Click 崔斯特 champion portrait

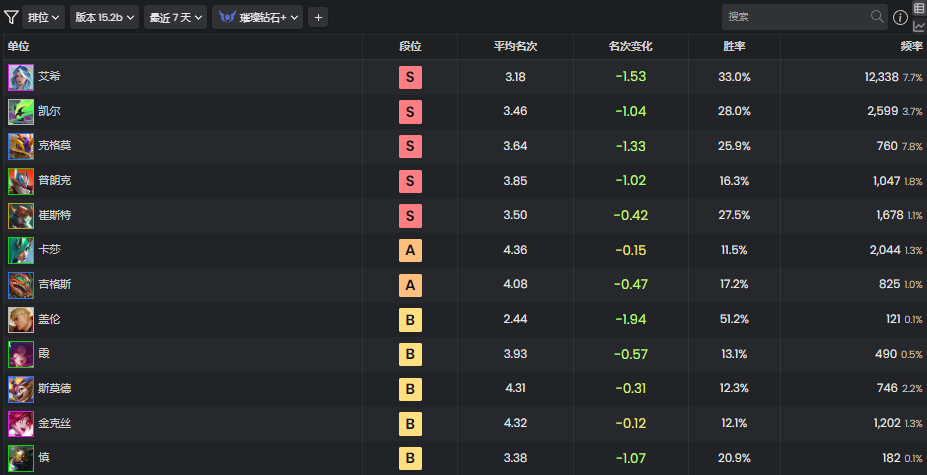[x=21, y=216]
